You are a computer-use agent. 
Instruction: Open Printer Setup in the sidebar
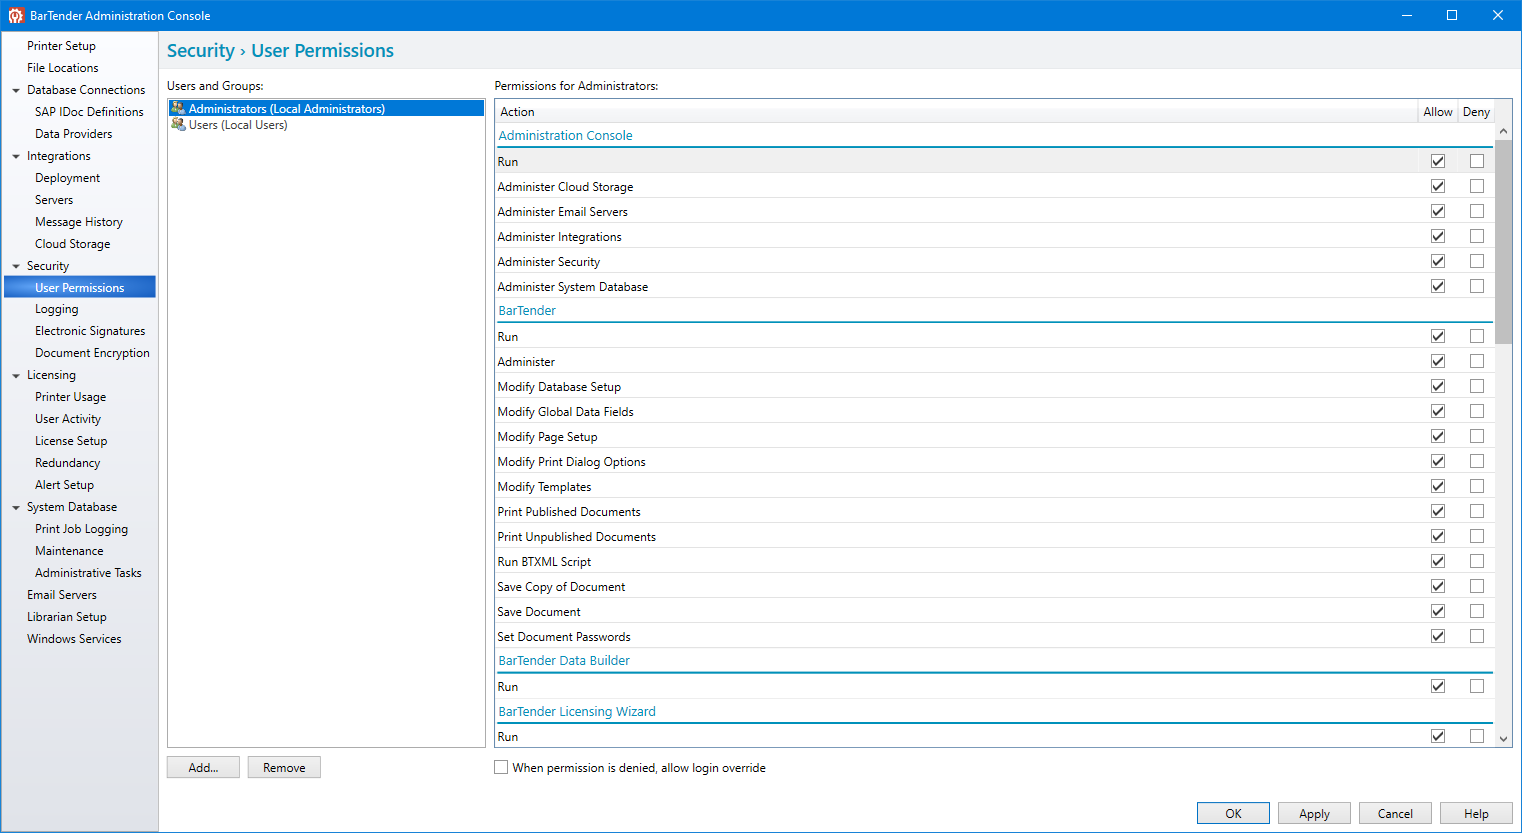61,46
